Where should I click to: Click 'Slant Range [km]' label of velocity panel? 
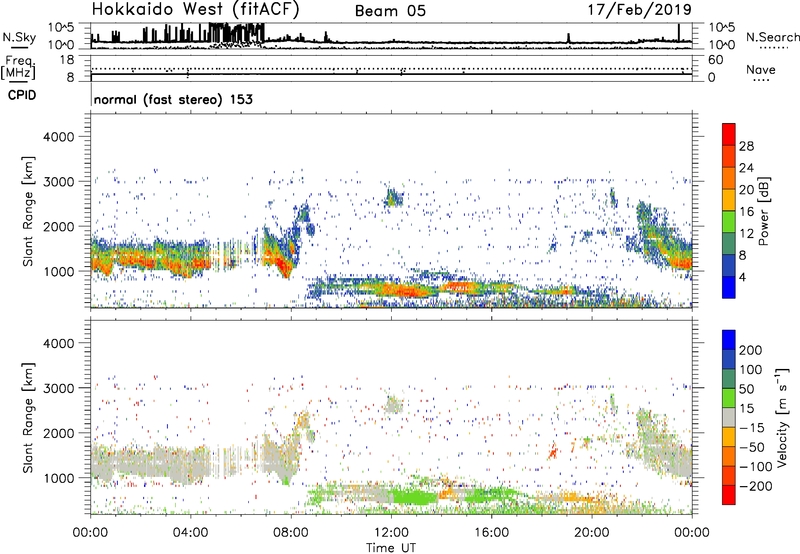click(28, 418)
